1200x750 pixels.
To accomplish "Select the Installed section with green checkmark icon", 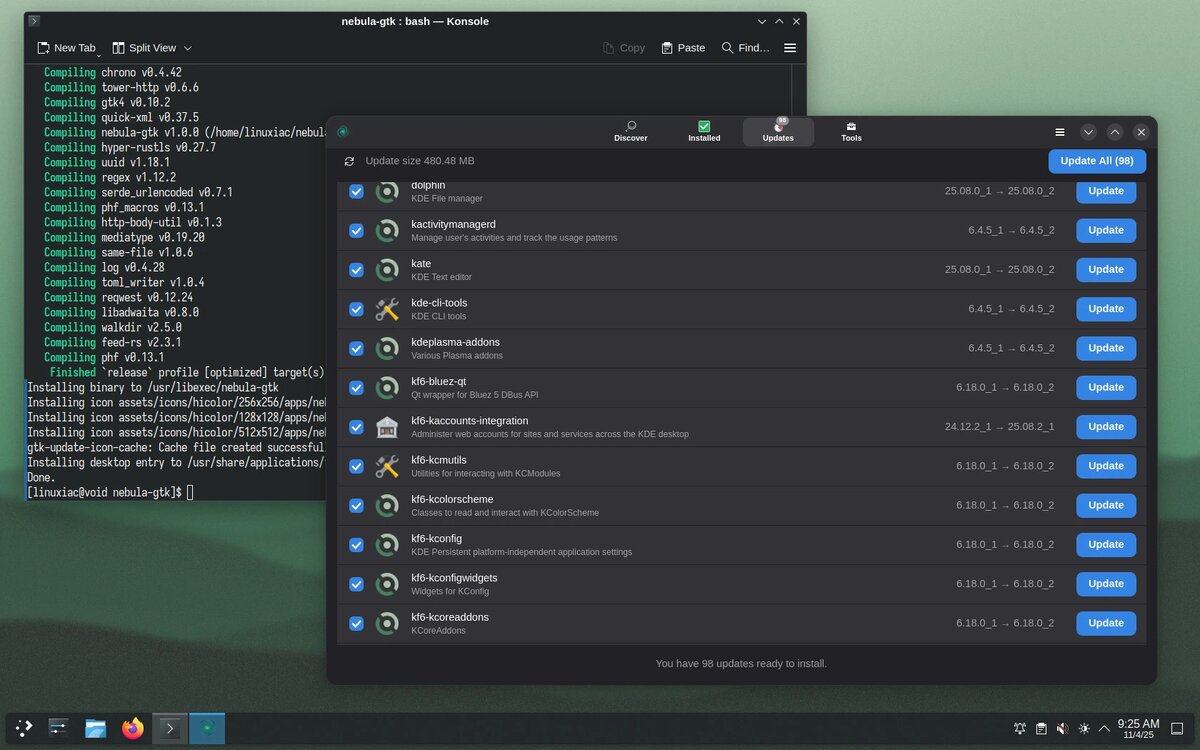I will point(704,131).
